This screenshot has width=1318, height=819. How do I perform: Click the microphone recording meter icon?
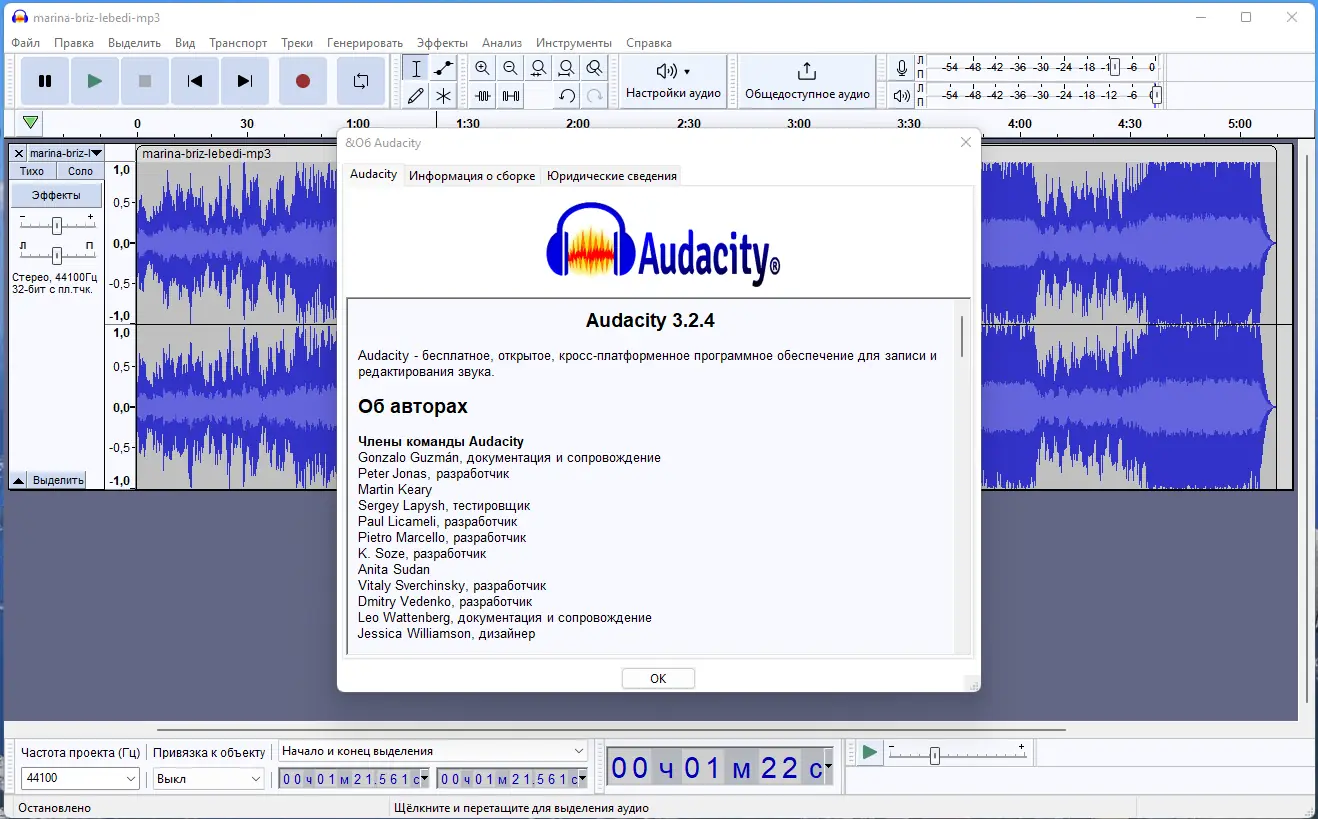[902, 68]
